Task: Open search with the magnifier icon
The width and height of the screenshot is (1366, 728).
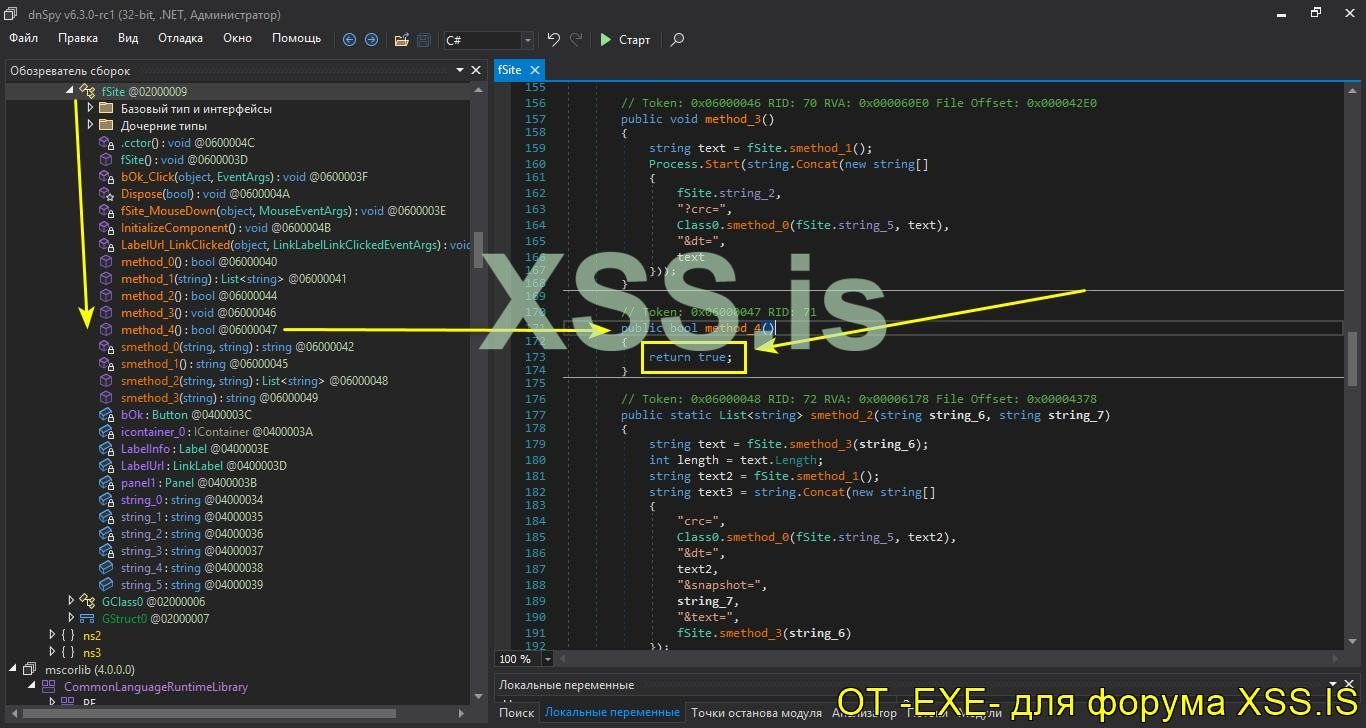Action: (677, 40)
